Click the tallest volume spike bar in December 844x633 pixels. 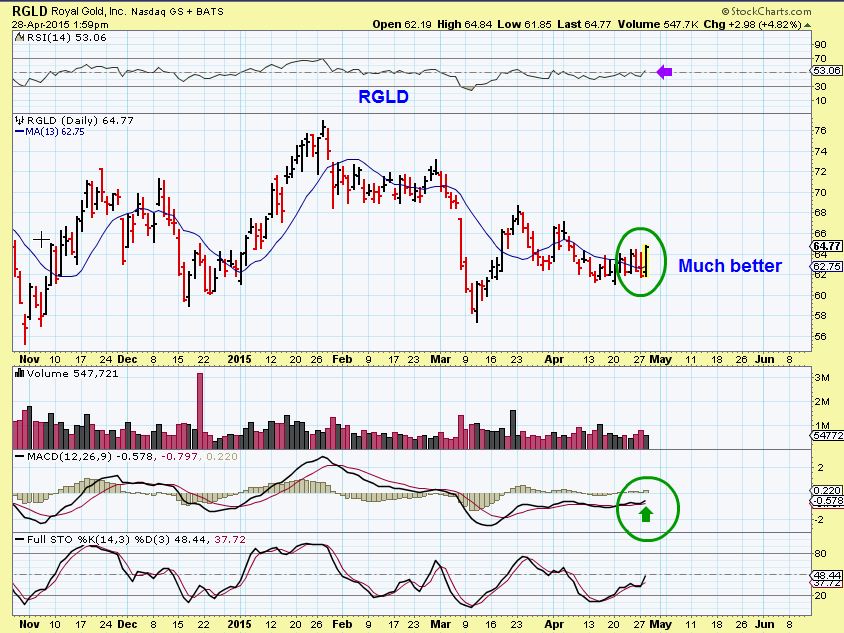click(x=200, y=411)
